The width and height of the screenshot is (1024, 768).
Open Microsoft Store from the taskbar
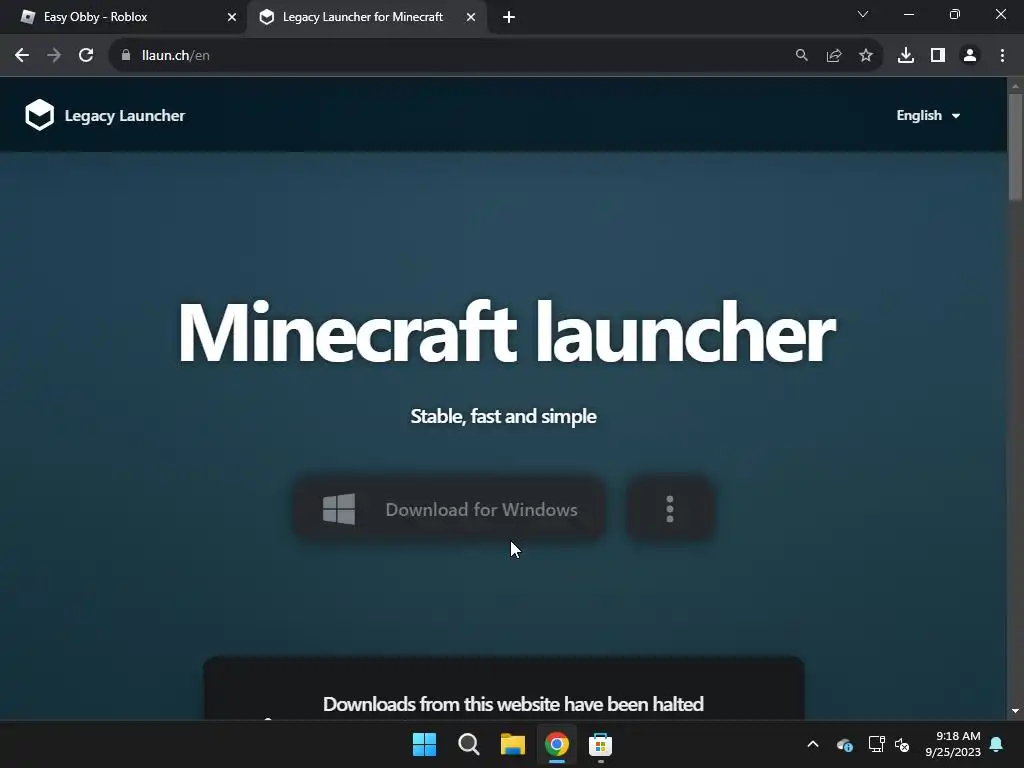click(600, 744)
